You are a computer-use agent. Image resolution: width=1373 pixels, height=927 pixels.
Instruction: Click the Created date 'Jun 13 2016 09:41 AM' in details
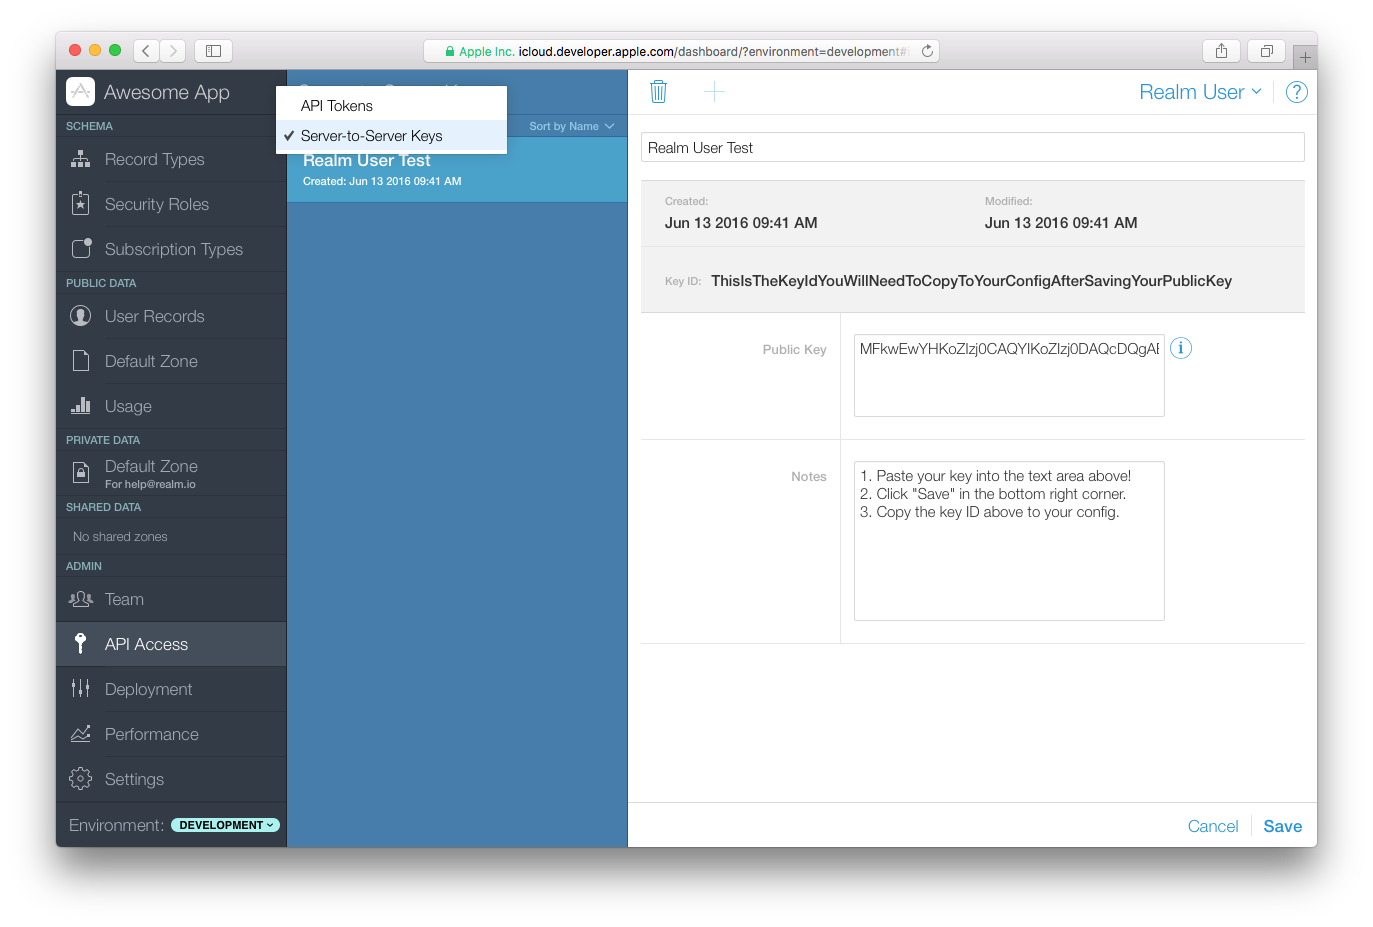click(741, 223)
